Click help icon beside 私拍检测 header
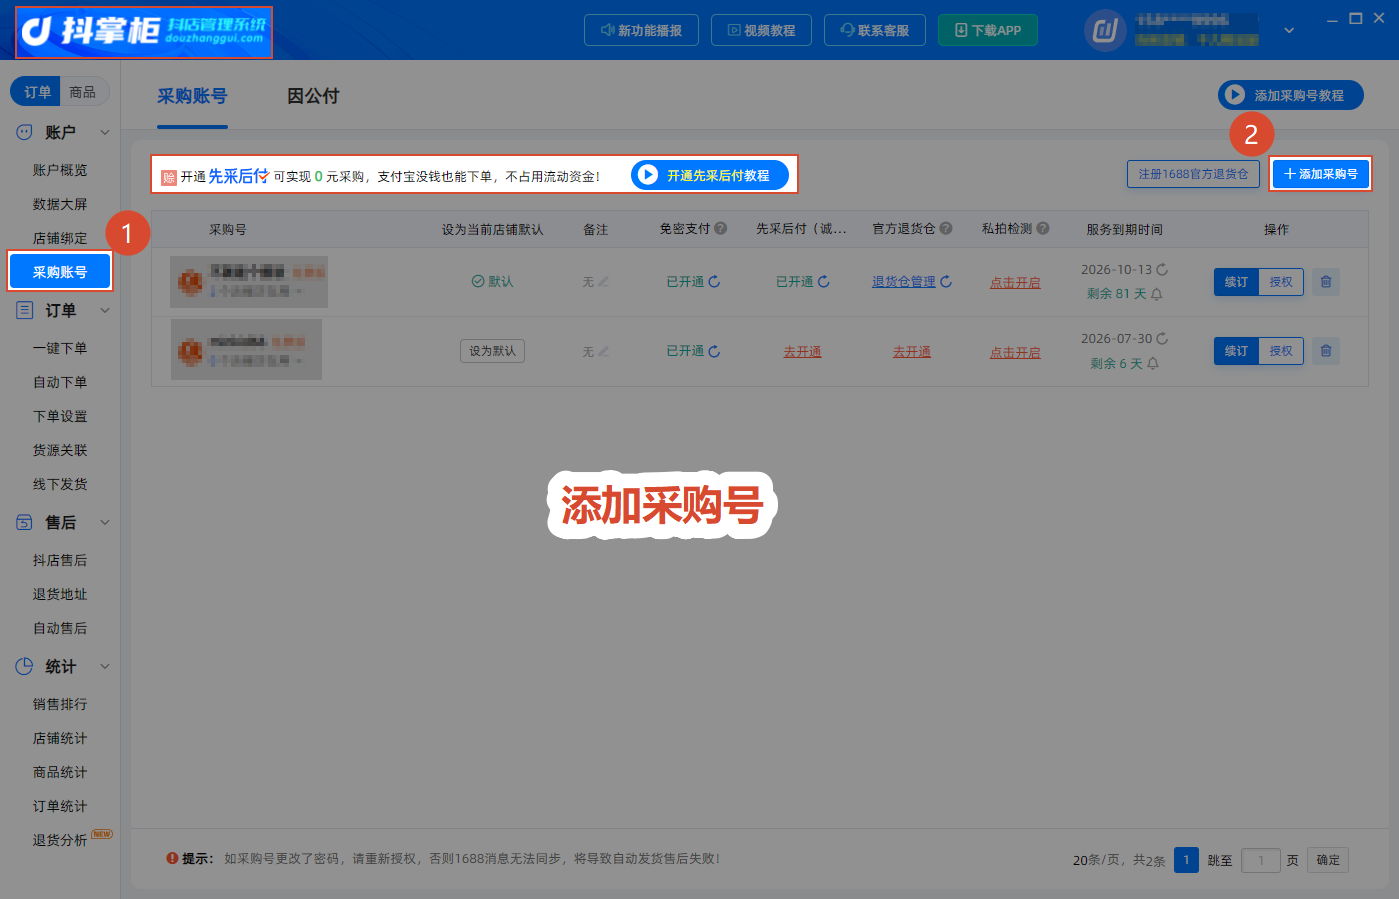 pos(1043,228)
